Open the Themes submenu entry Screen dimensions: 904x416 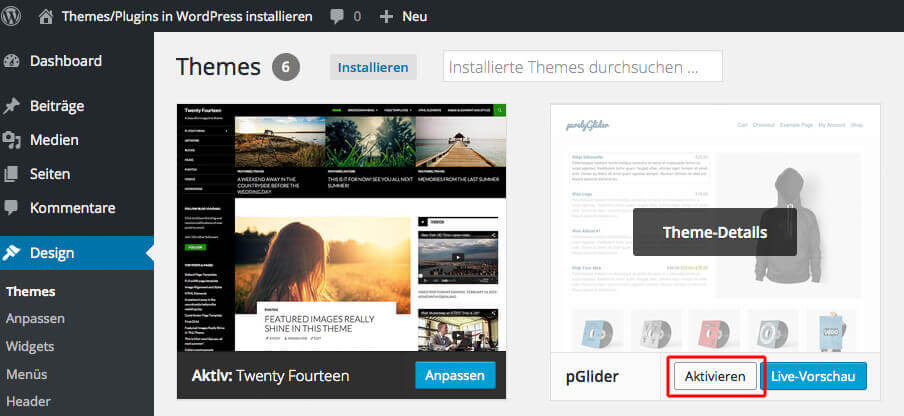coord(31,292)
